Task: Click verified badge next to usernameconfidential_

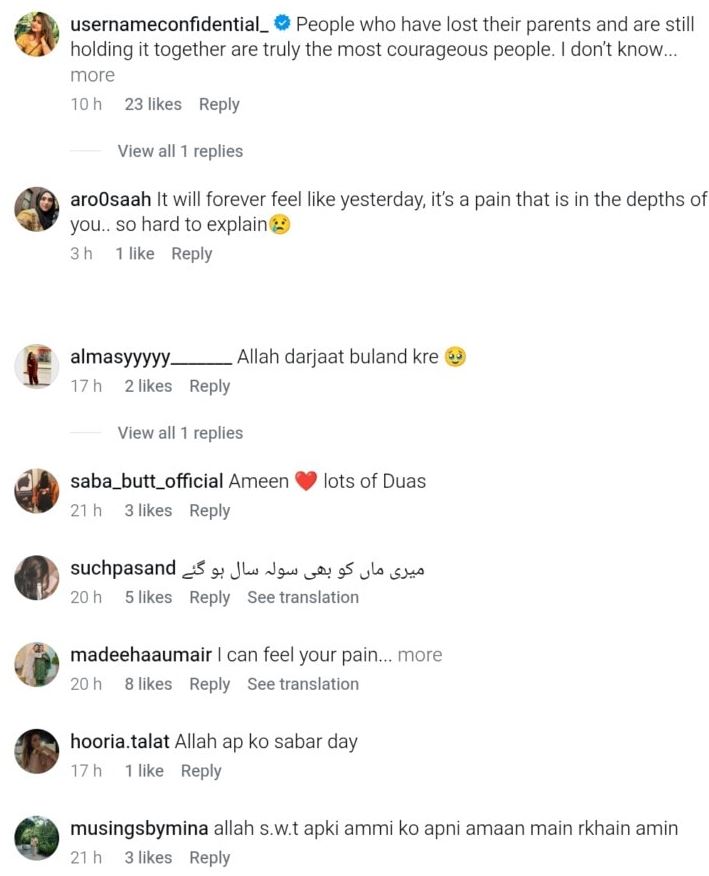Action: pyautogui.click(x=282, y=24)
